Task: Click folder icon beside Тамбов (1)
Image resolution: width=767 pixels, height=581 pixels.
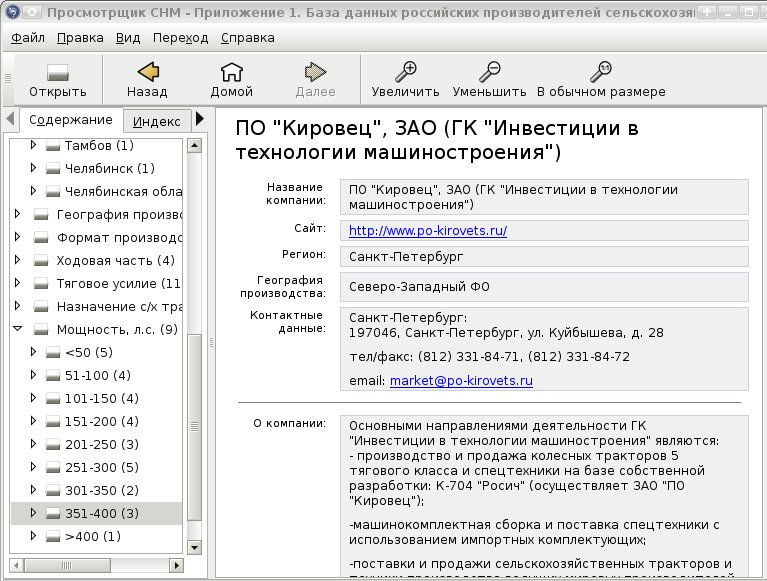Action: coord(53,146)
